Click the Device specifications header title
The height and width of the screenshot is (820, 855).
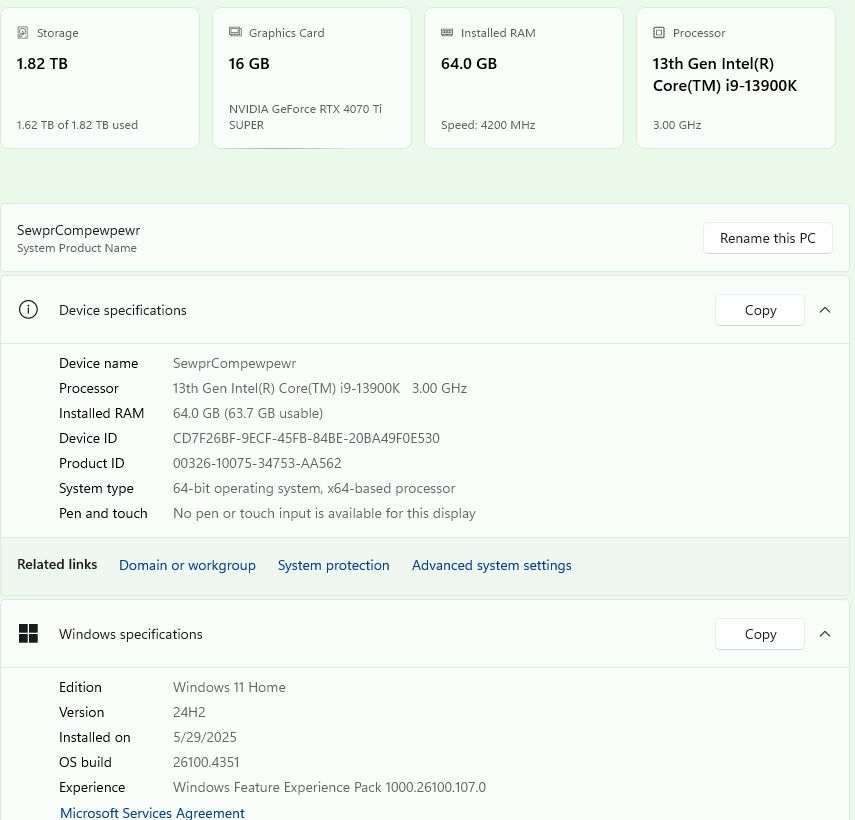pyautogui.click(x=123, y=310)
